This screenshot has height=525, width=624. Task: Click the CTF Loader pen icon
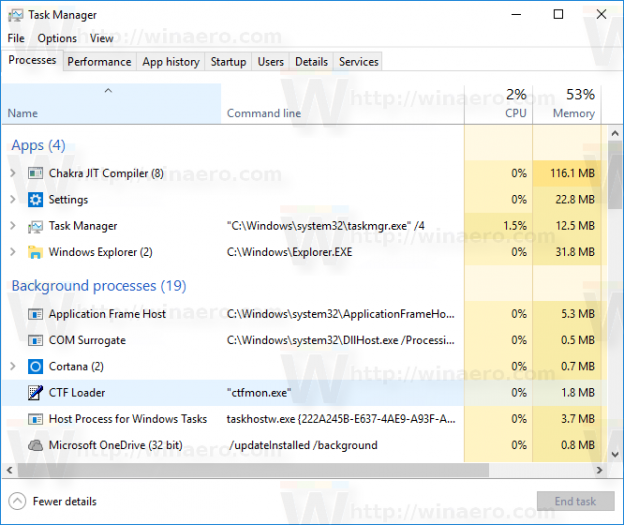coord(35,393)
